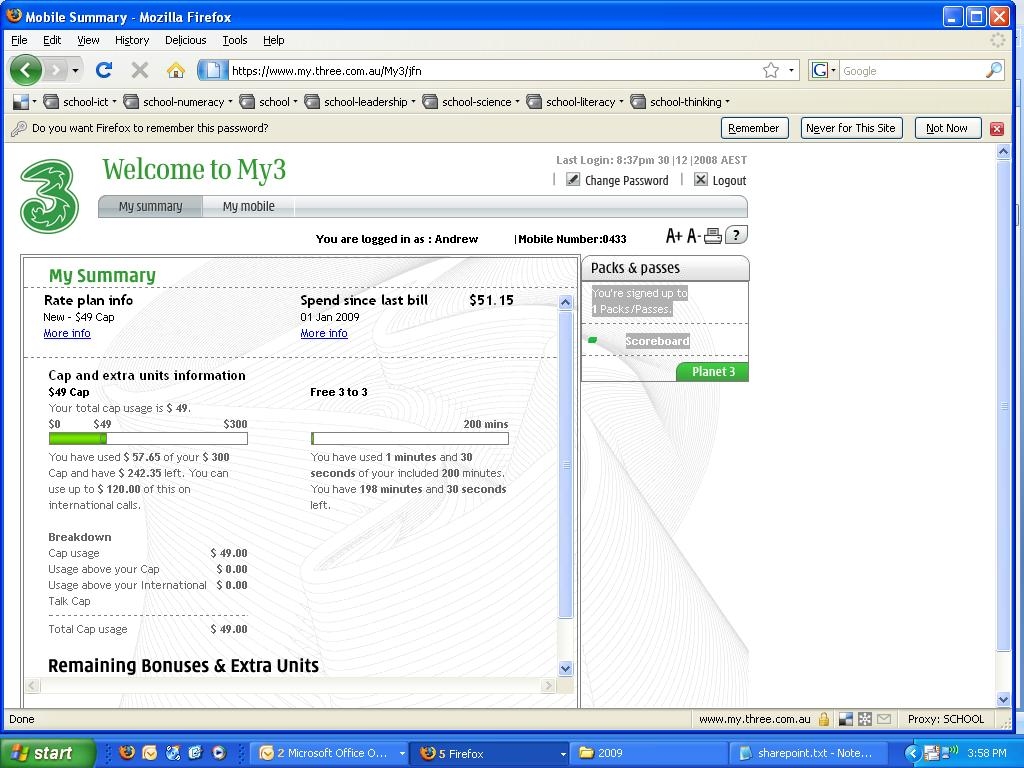1024x768 pixels.
Task: Open the plain 'school' bookmark folder
Action: pos(268,102)
